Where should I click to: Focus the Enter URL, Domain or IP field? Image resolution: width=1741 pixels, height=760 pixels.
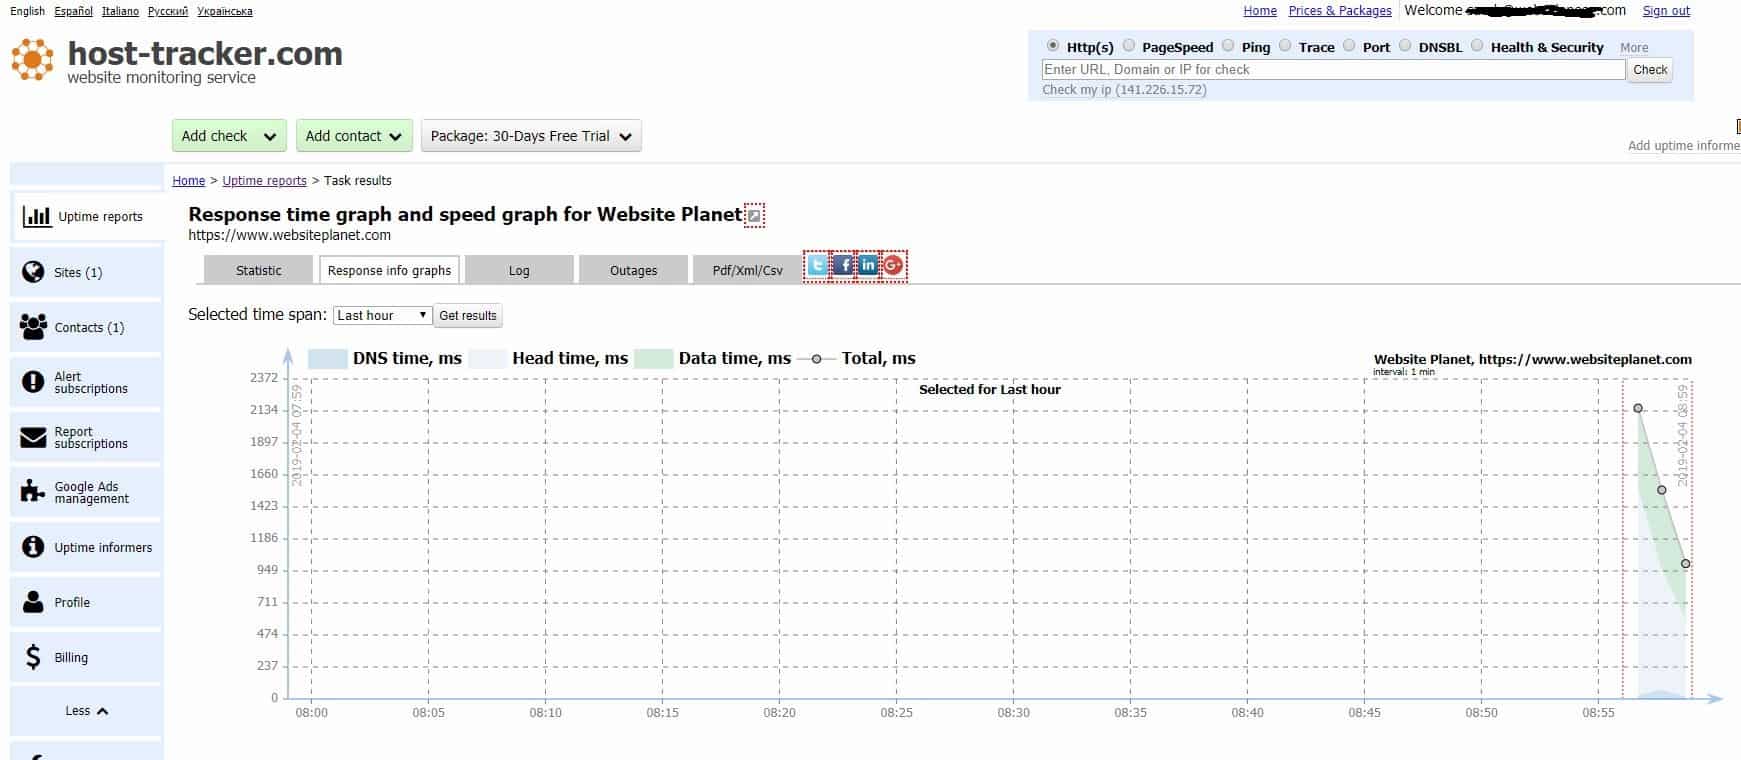(1333, 70)
